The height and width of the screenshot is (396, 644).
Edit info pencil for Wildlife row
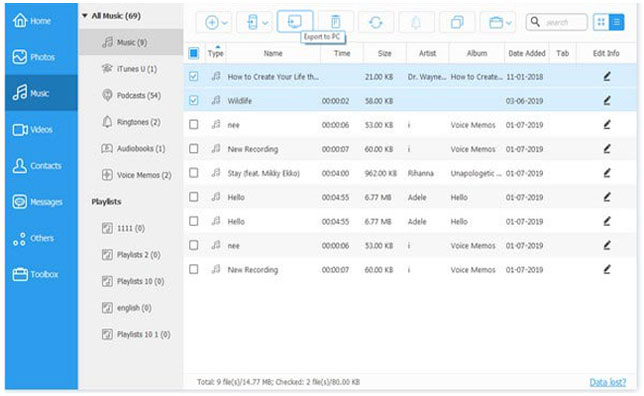[x=607, y=101]
